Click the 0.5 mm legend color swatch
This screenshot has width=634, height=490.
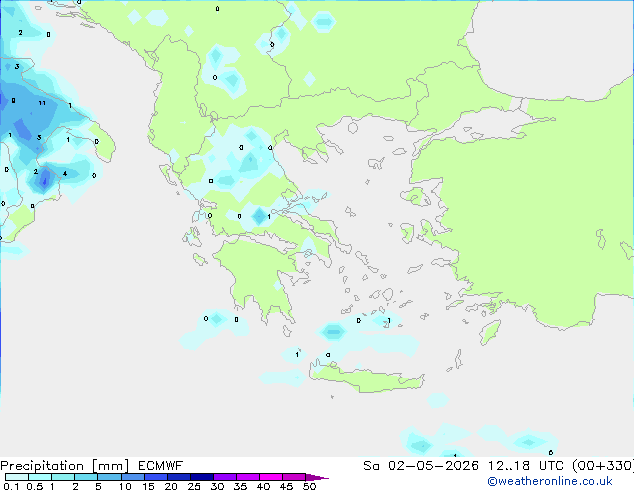pos(40,477)
